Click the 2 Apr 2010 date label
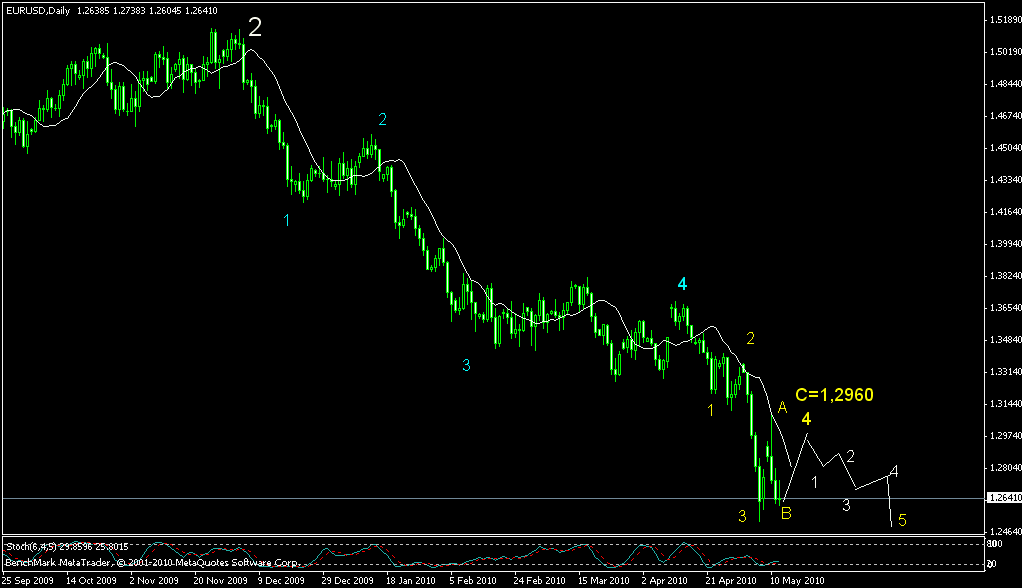The height and width of the screenshot is (588, 1022). coord(664,580)
